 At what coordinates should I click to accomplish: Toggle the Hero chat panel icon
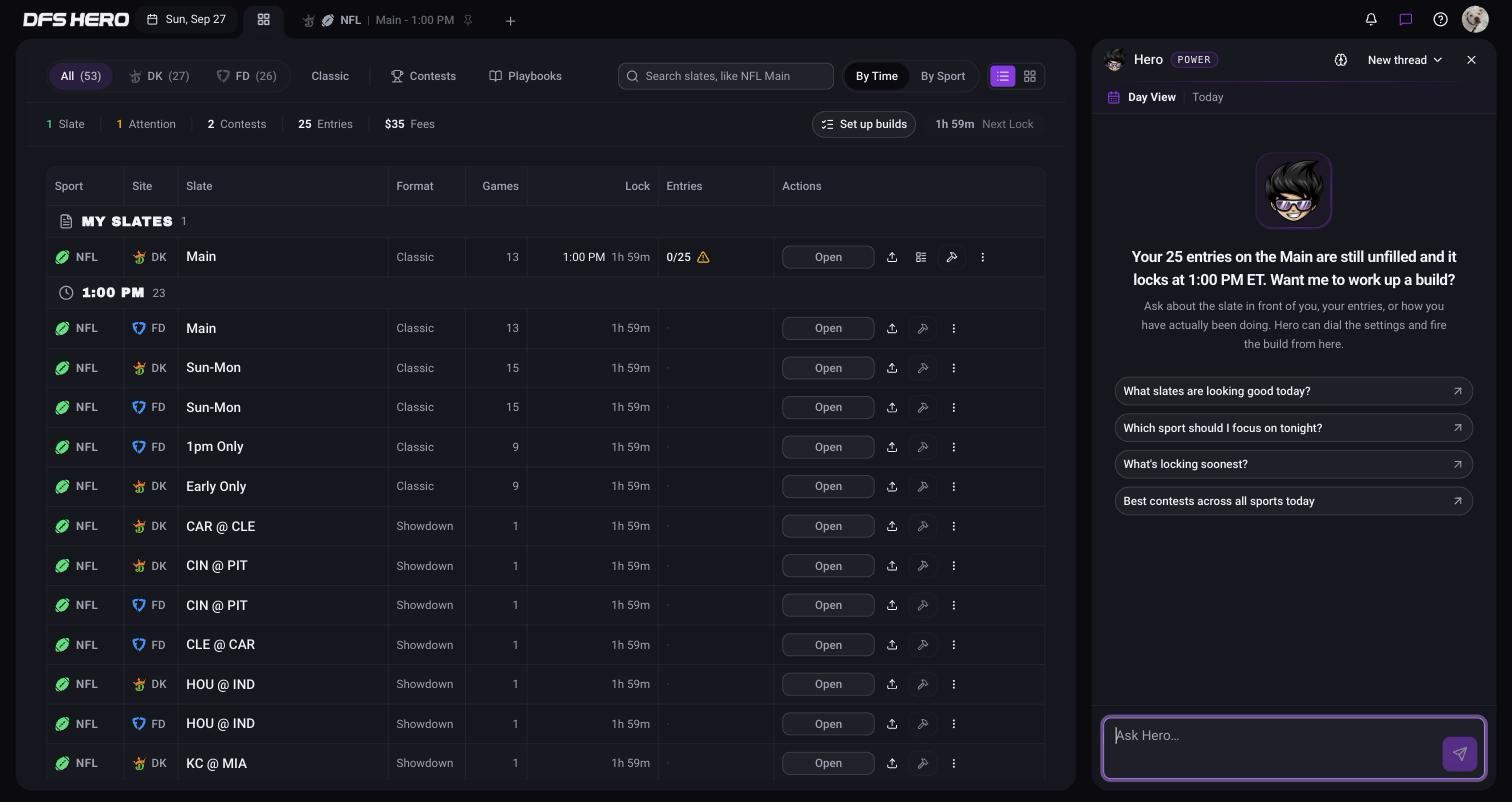point(1405,19)
